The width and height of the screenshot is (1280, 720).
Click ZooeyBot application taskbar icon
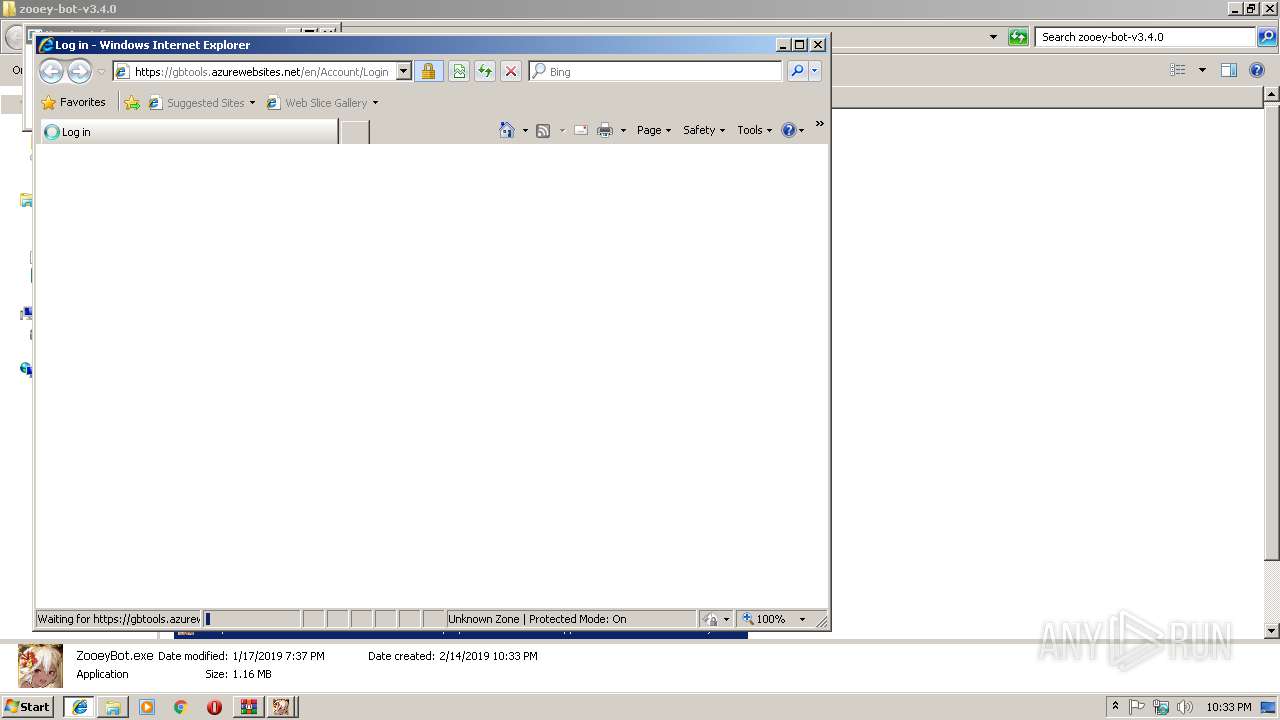282,707
